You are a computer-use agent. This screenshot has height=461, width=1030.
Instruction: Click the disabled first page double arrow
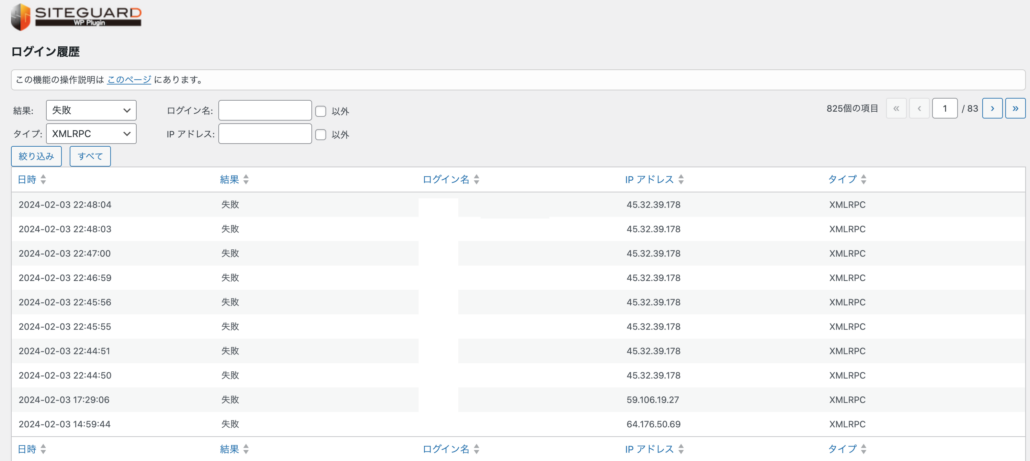(x=896, y=108)
